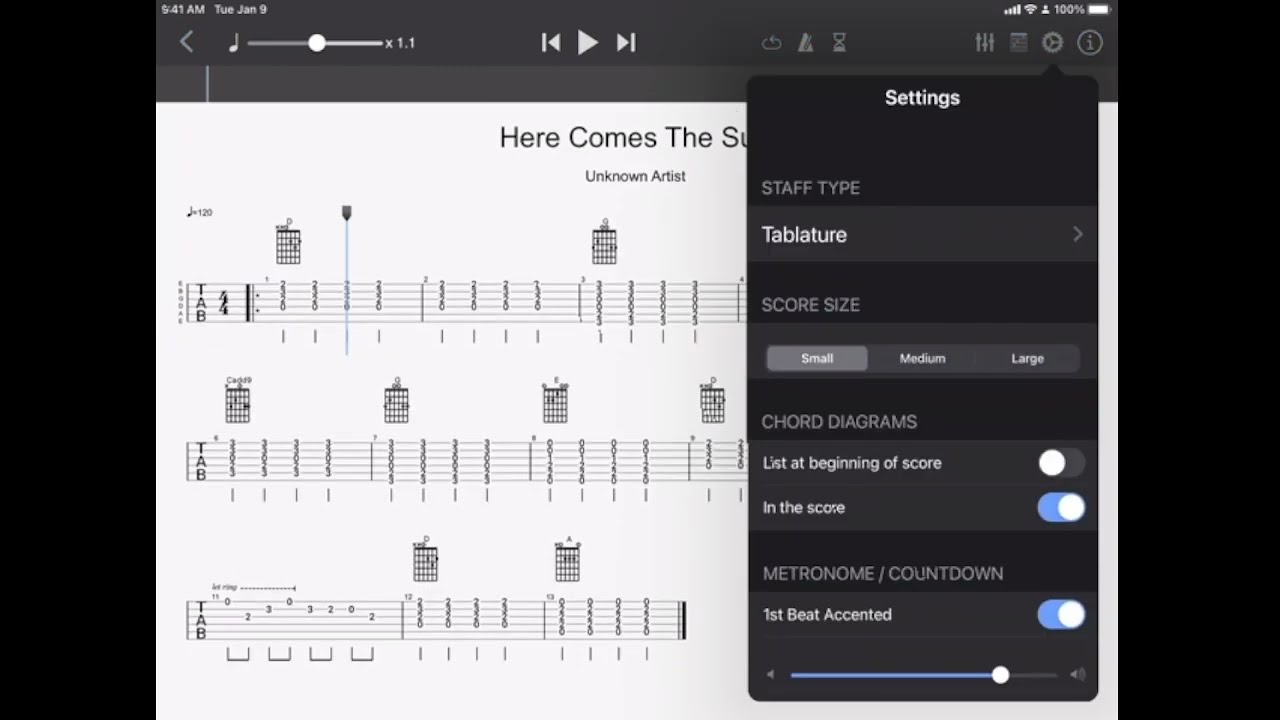Close settings via the gear icon
Image resolution: width=1280 pixels, height=720 pixels.
(x=1052, y=43)
